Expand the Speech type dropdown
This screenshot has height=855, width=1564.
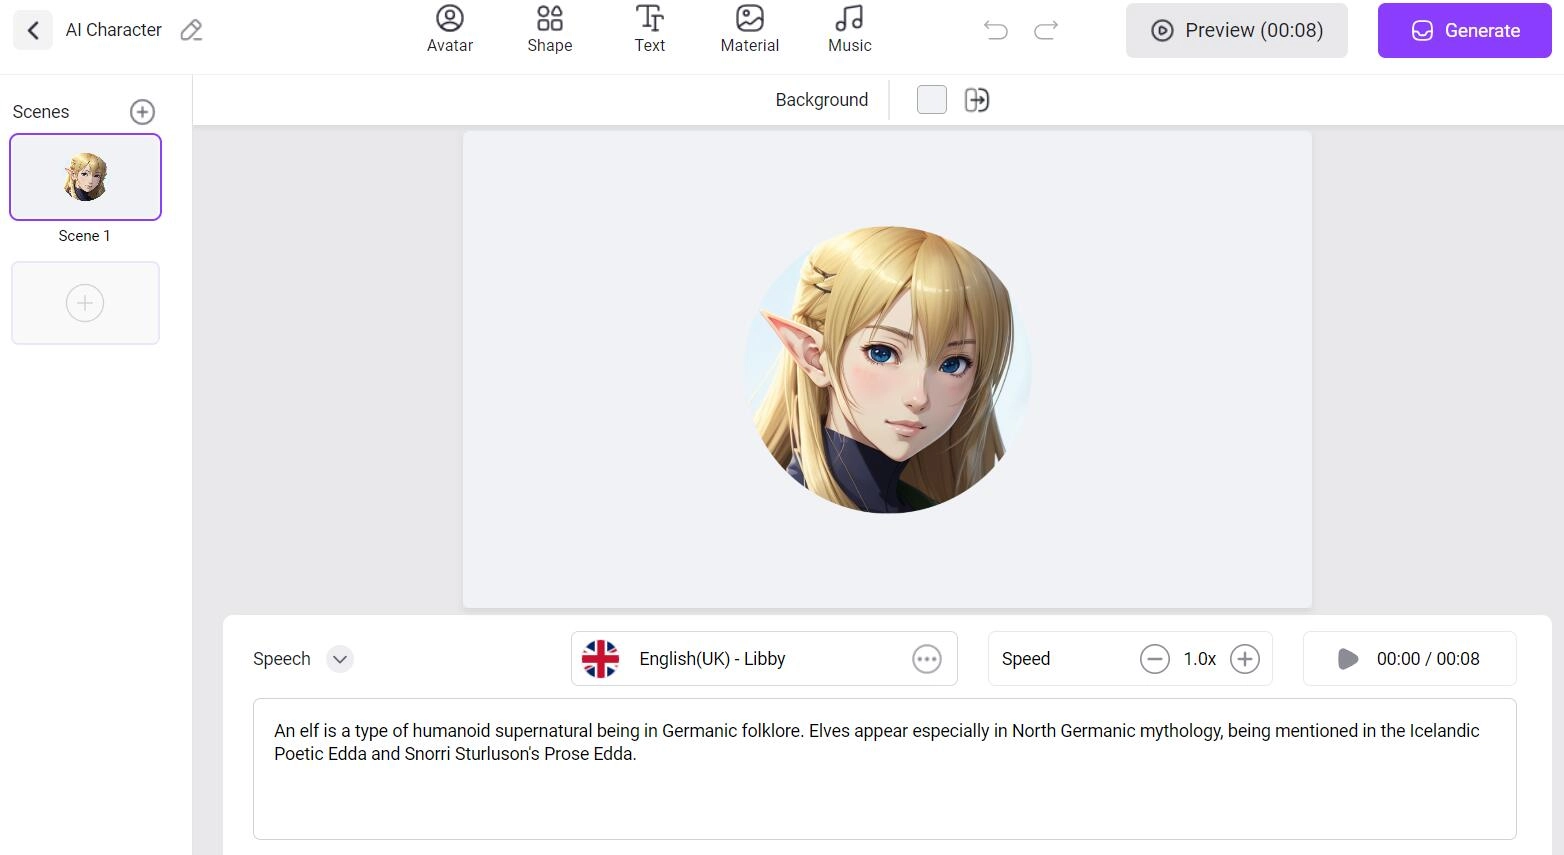[340, 659]
